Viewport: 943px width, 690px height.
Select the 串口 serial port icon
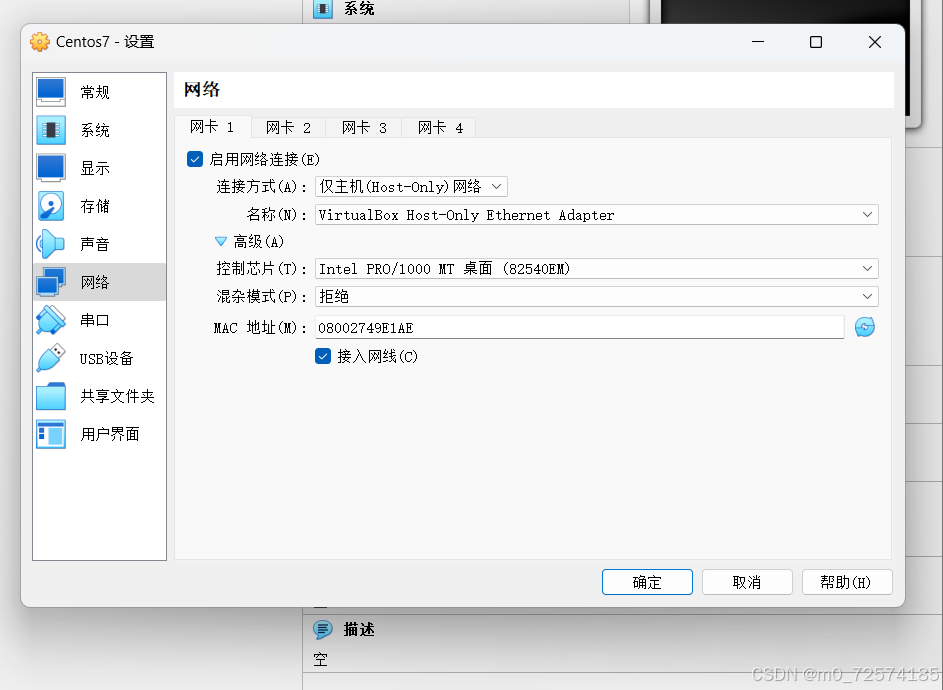coord(51,319)
